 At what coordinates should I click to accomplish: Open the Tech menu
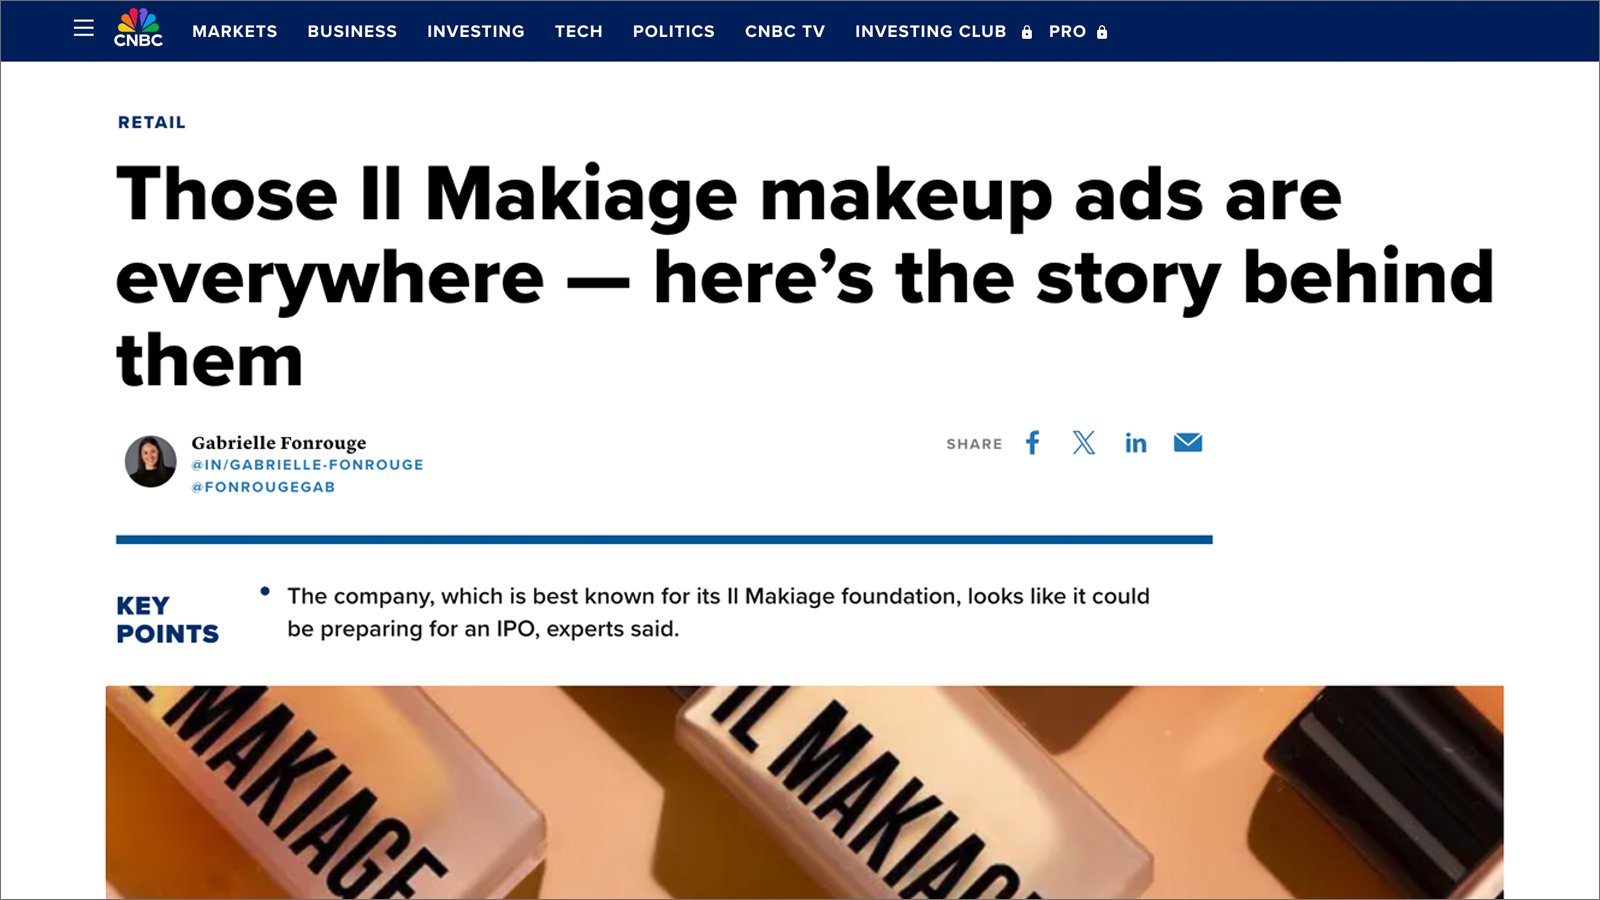579,31
